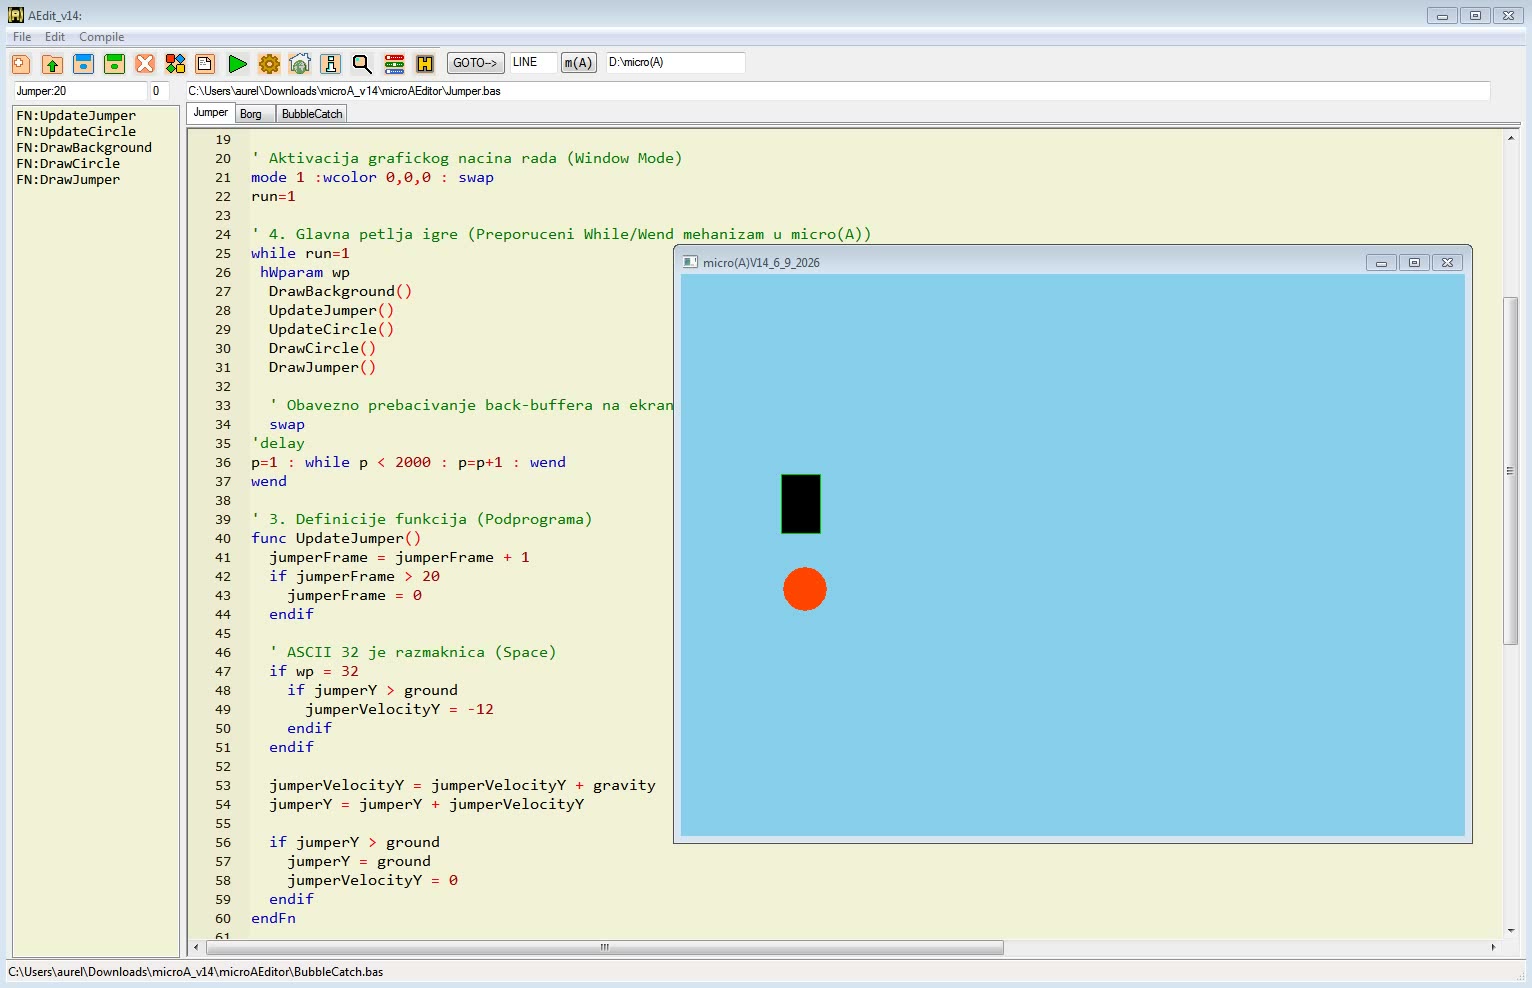
Task: Select FN:UpdateJumper in function list
Action: [76, 116]
